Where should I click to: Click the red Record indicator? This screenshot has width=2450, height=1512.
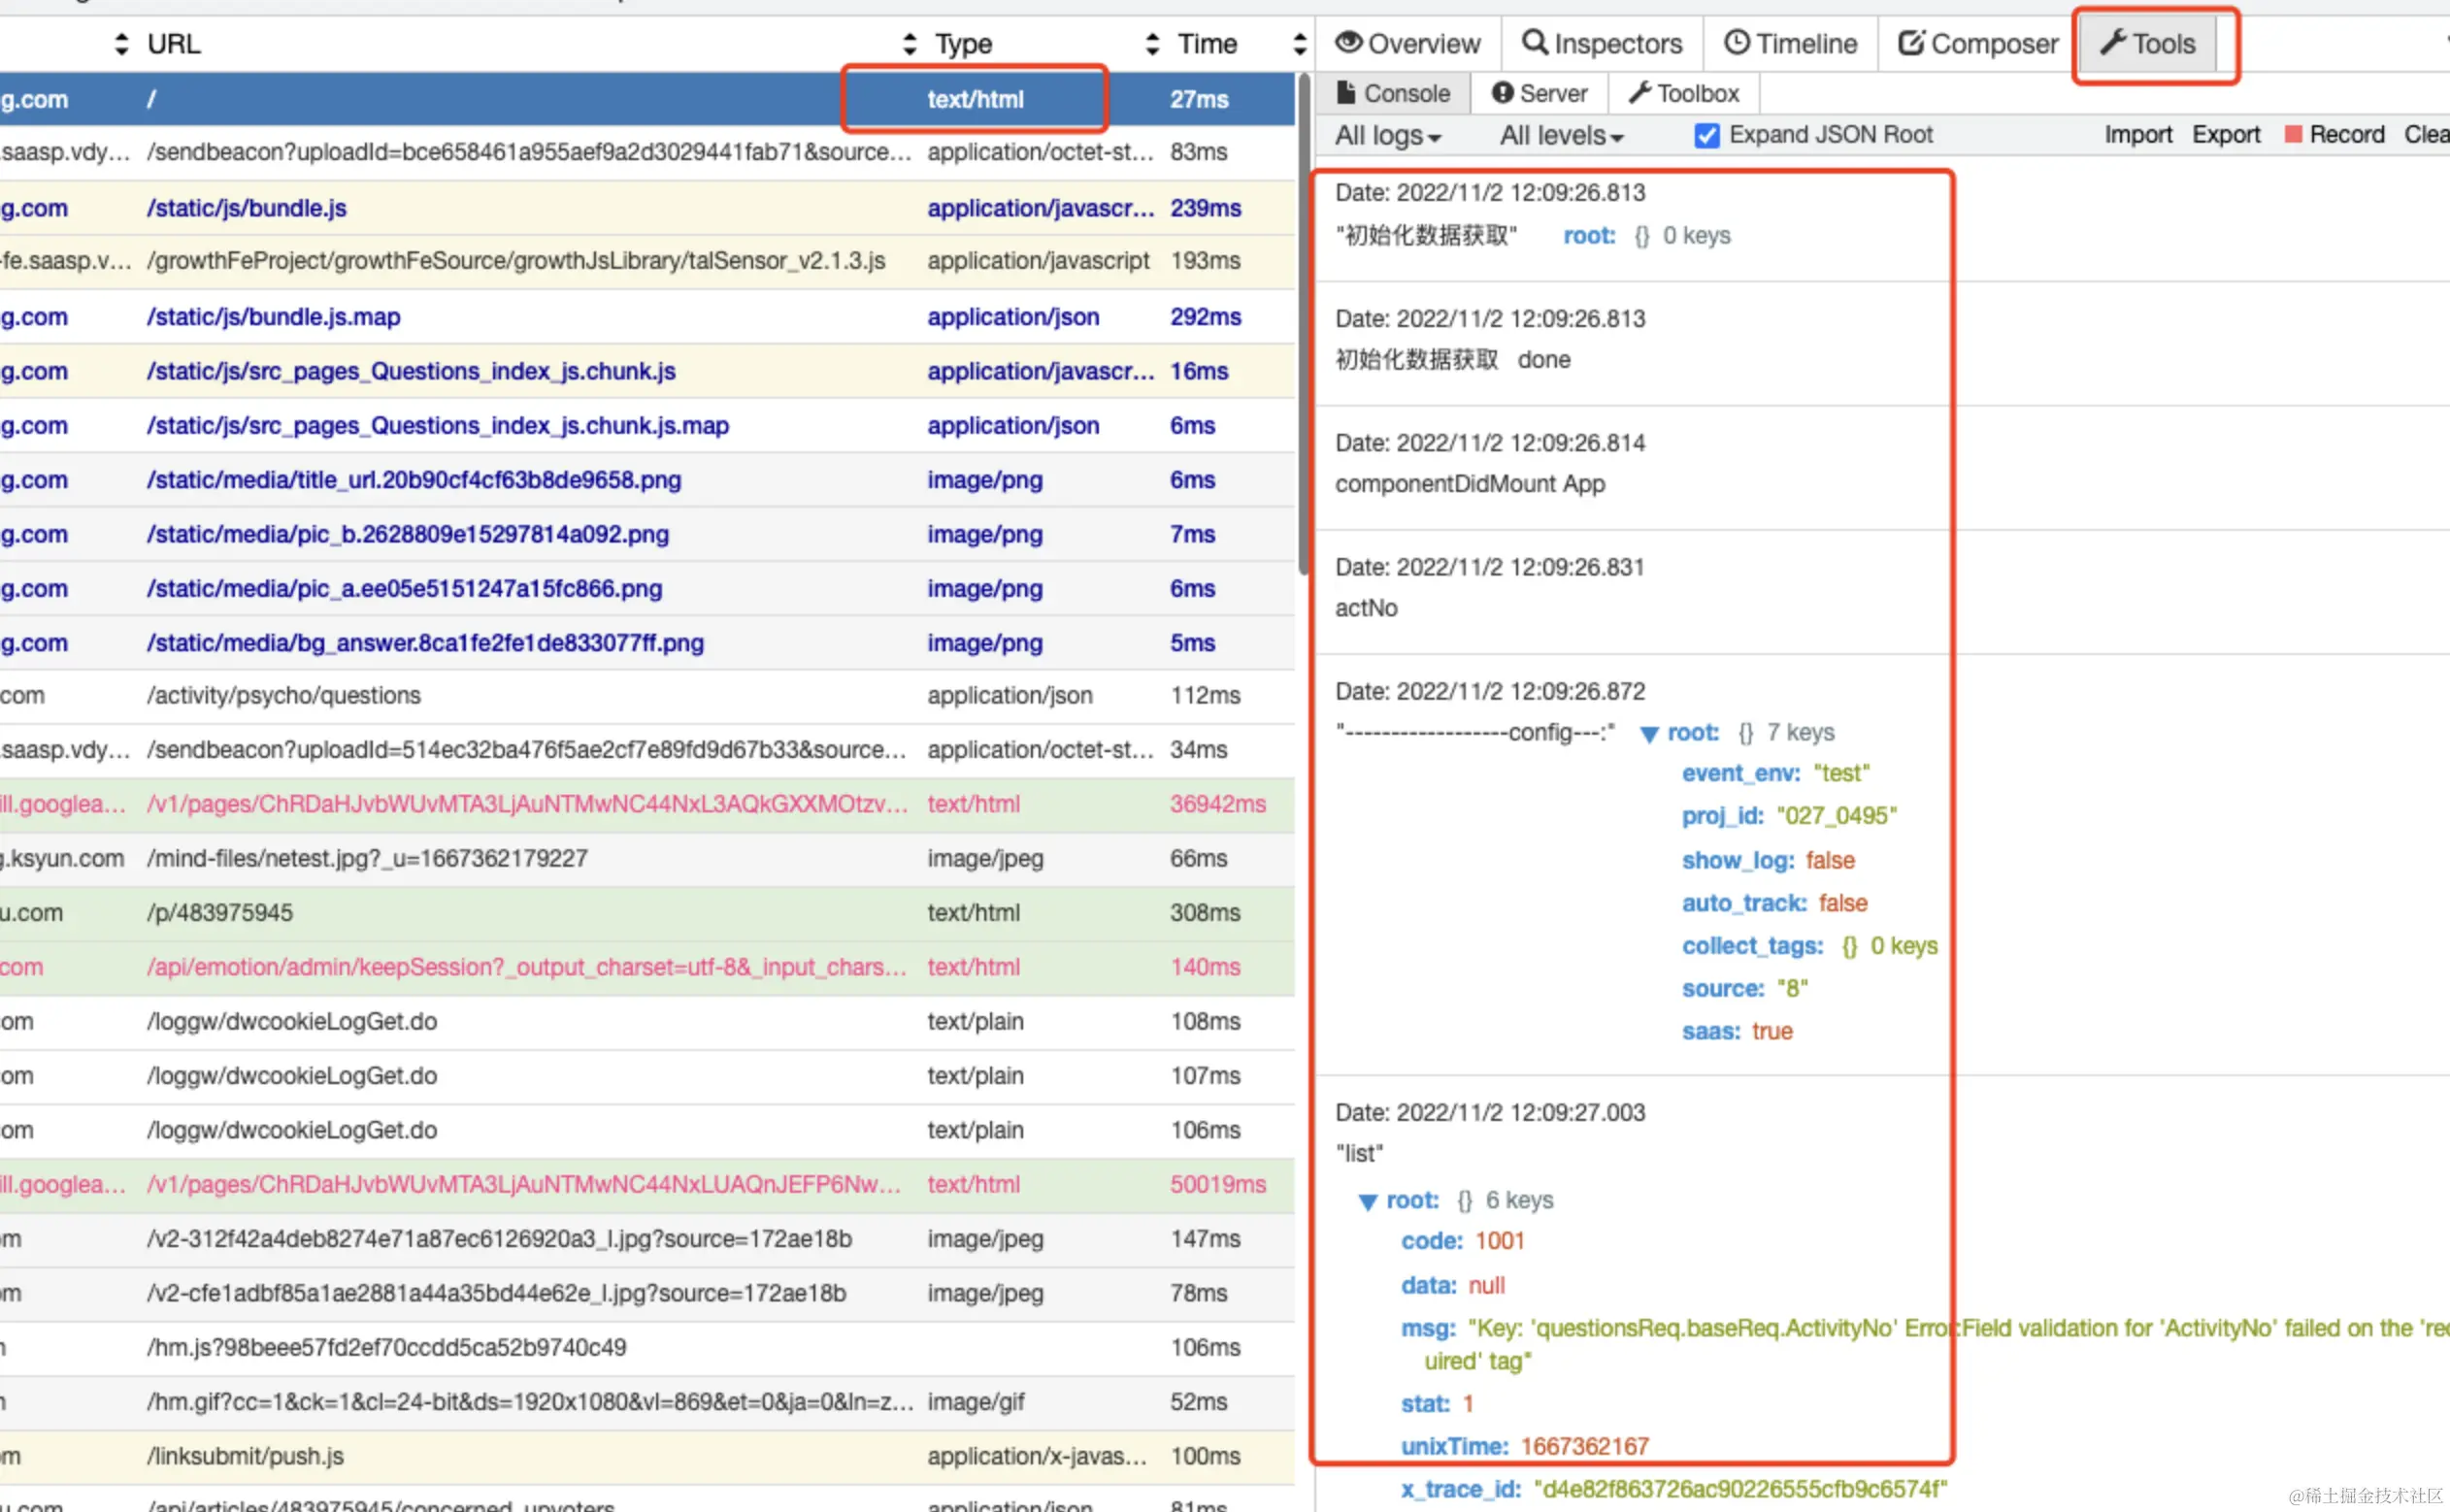click(x=2292, y=134)
